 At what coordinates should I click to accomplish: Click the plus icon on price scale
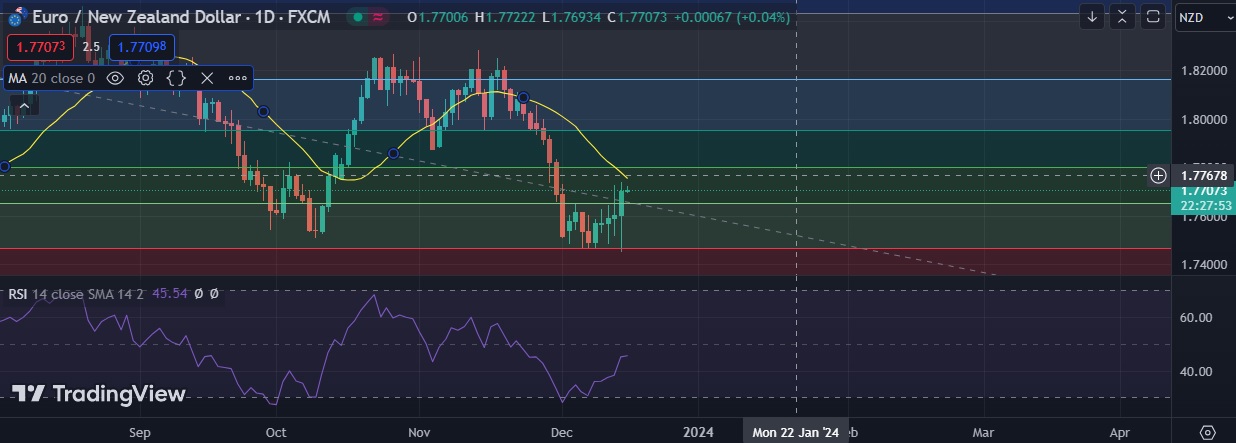[x=1158, y=175]
